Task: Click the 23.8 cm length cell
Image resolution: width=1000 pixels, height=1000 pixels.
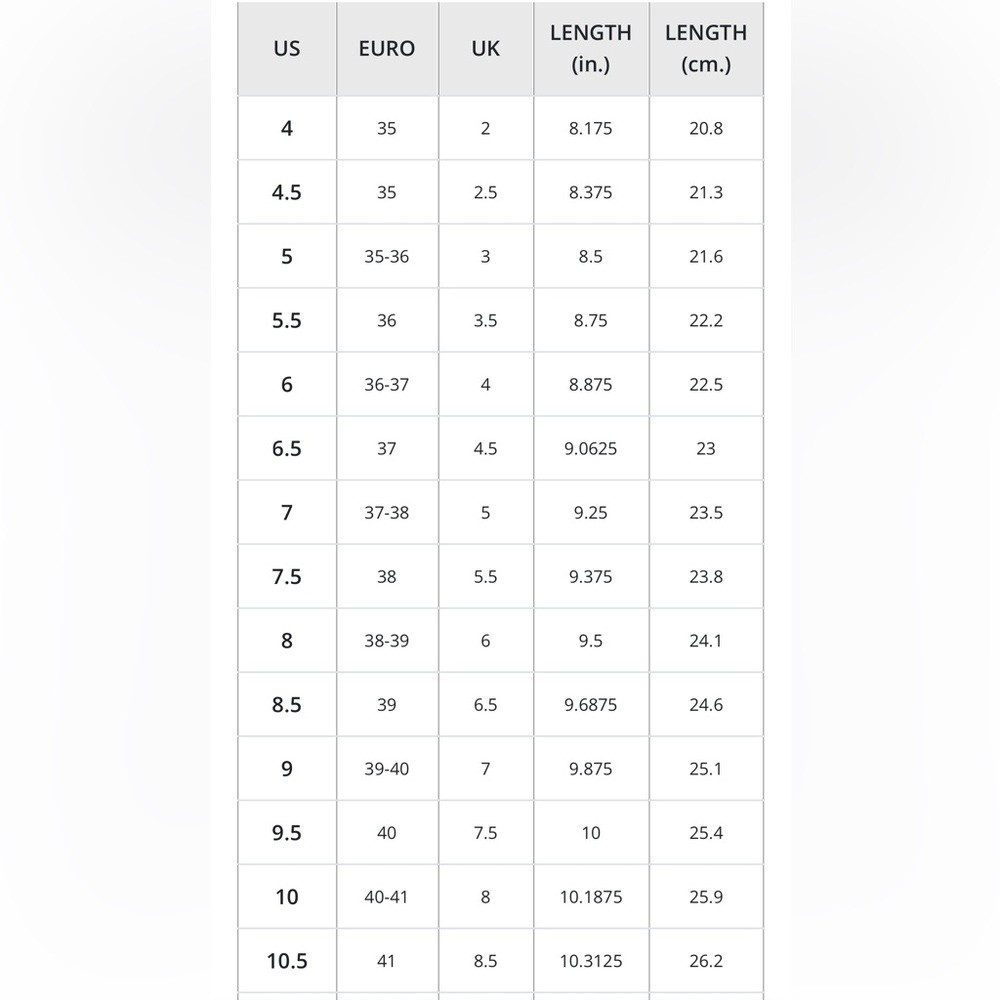Action: tap(706, 577)
